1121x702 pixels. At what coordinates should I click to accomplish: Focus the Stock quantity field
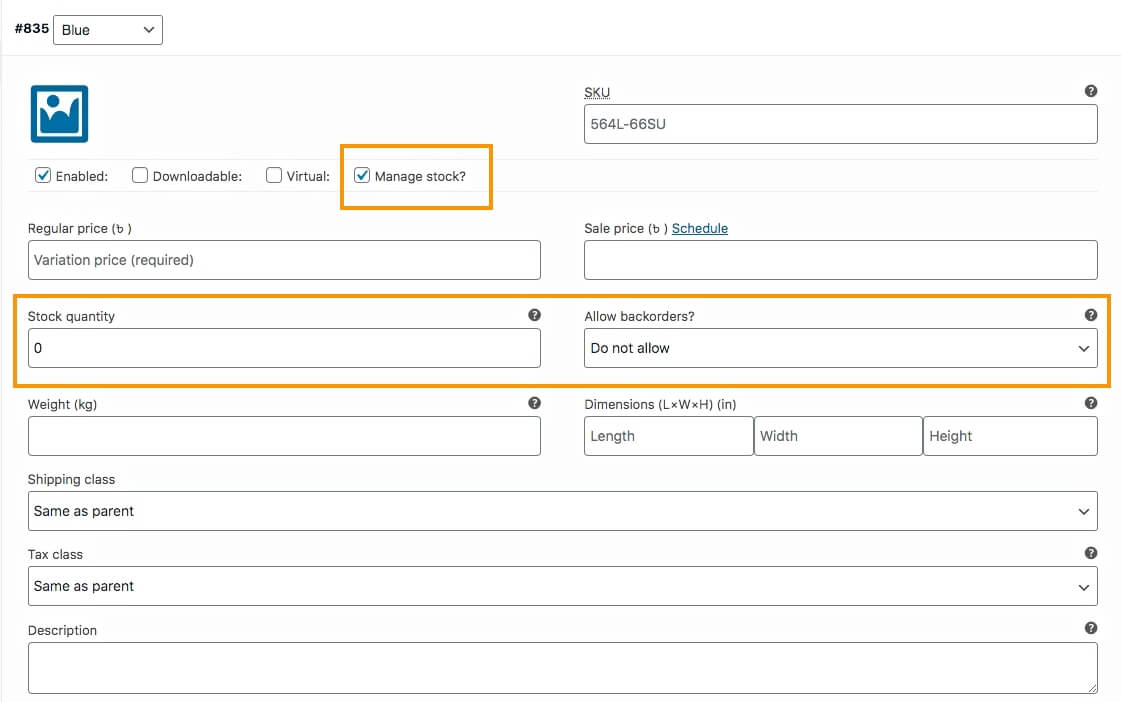click(284, 348)
